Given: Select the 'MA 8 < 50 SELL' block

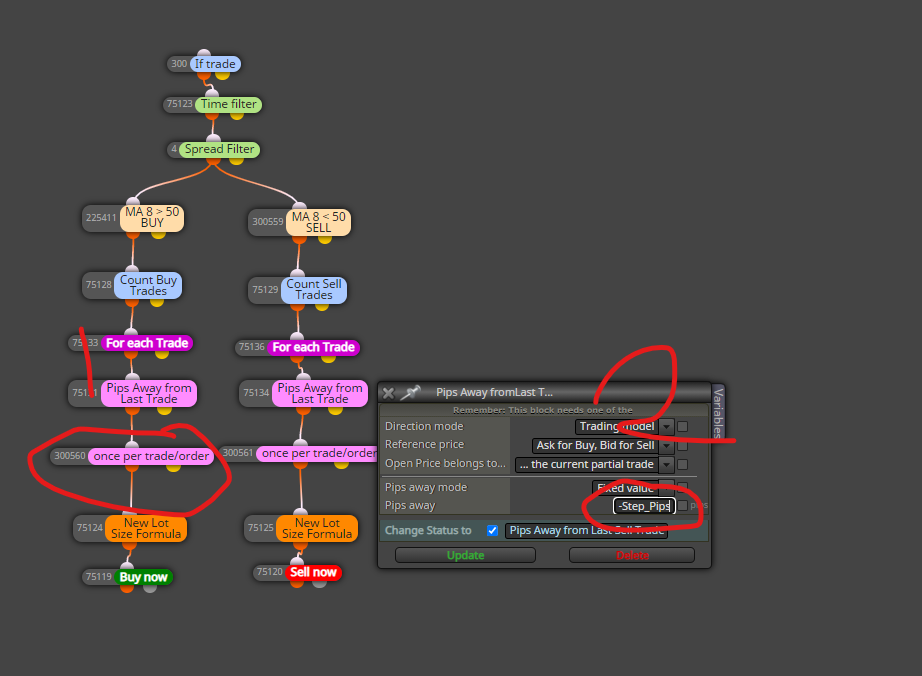Looking at the screenshot, I should point(319,222).
